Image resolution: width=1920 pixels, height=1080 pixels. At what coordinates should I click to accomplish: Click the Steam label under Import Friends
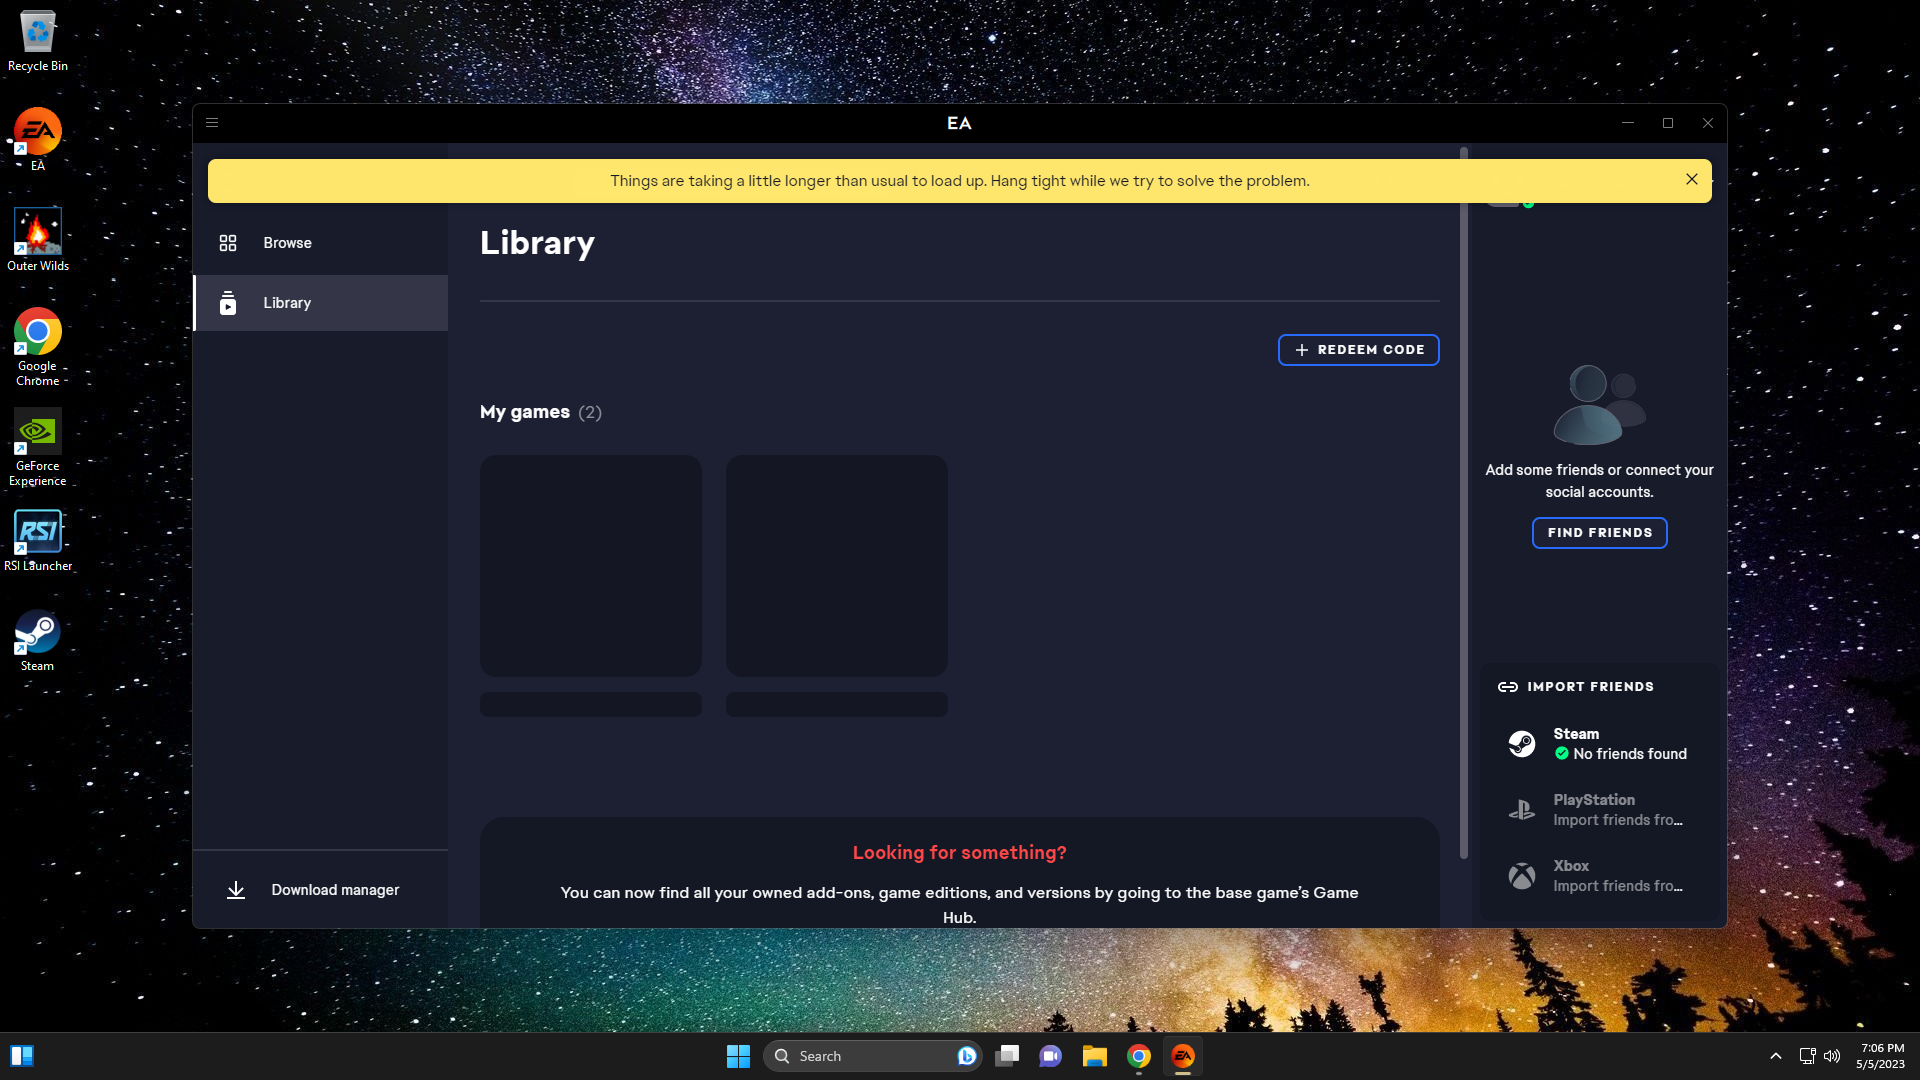(x=1576, y=734)
